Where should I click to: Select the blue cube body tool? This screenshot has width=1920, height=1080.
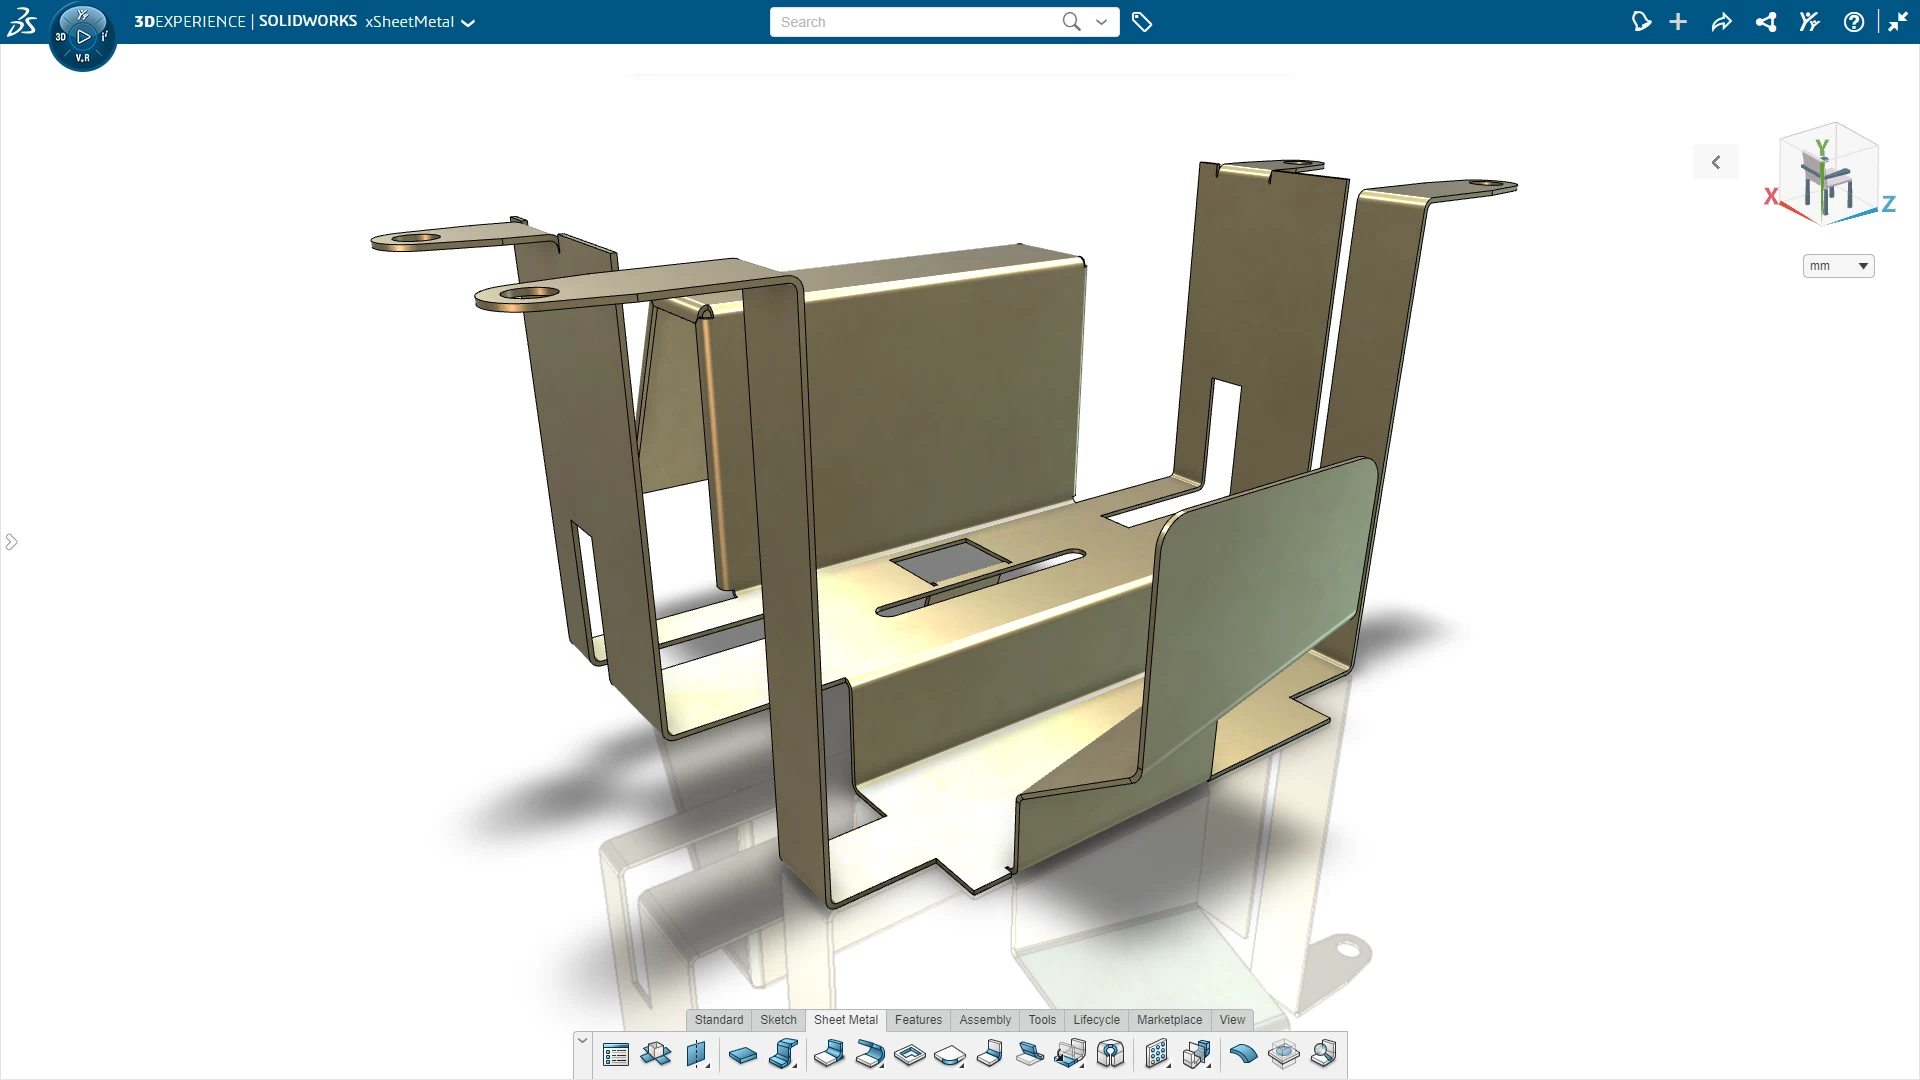point(1197,1055)
